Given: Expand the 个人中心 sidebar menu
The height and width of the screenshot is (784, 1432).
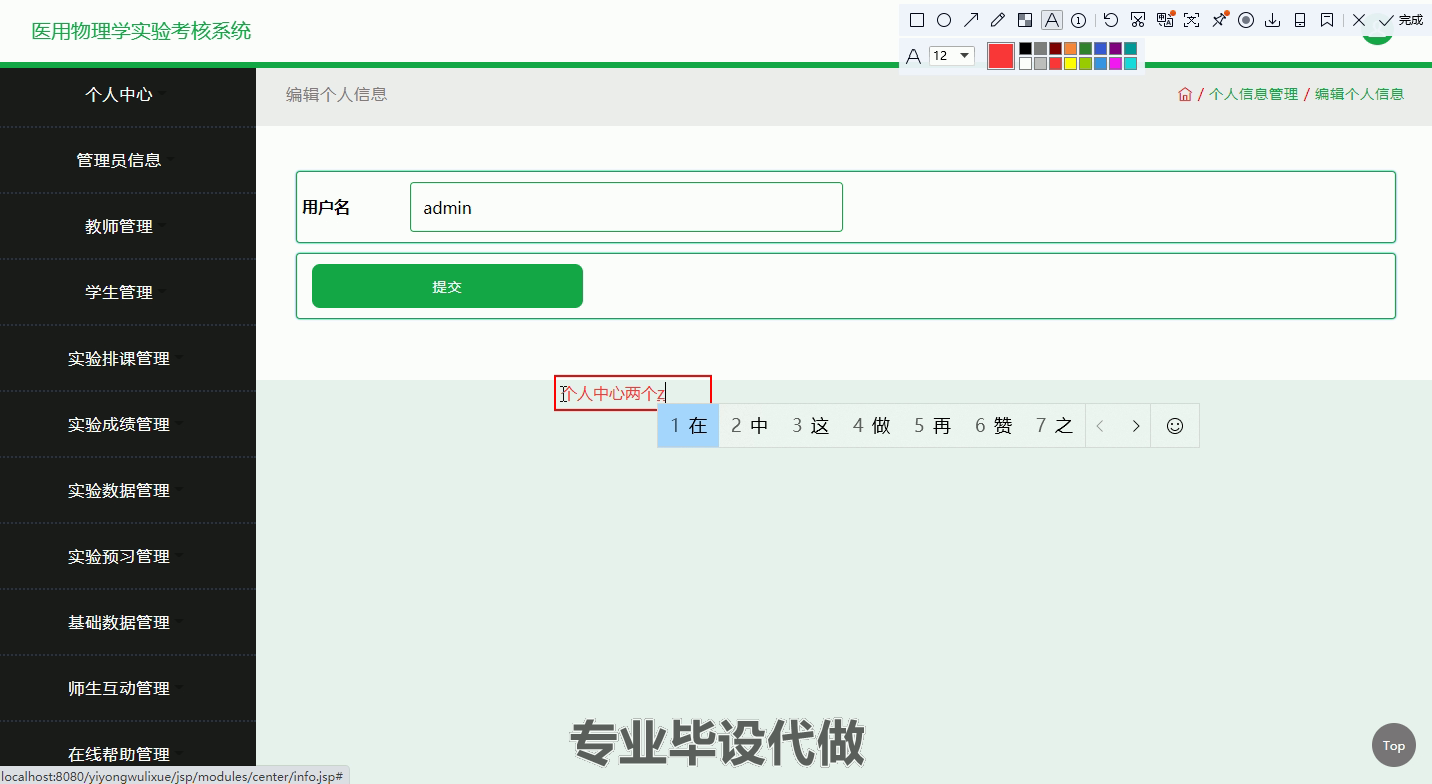Looking at the screenshot, I should pyautogui.click(x=128, y=94).
